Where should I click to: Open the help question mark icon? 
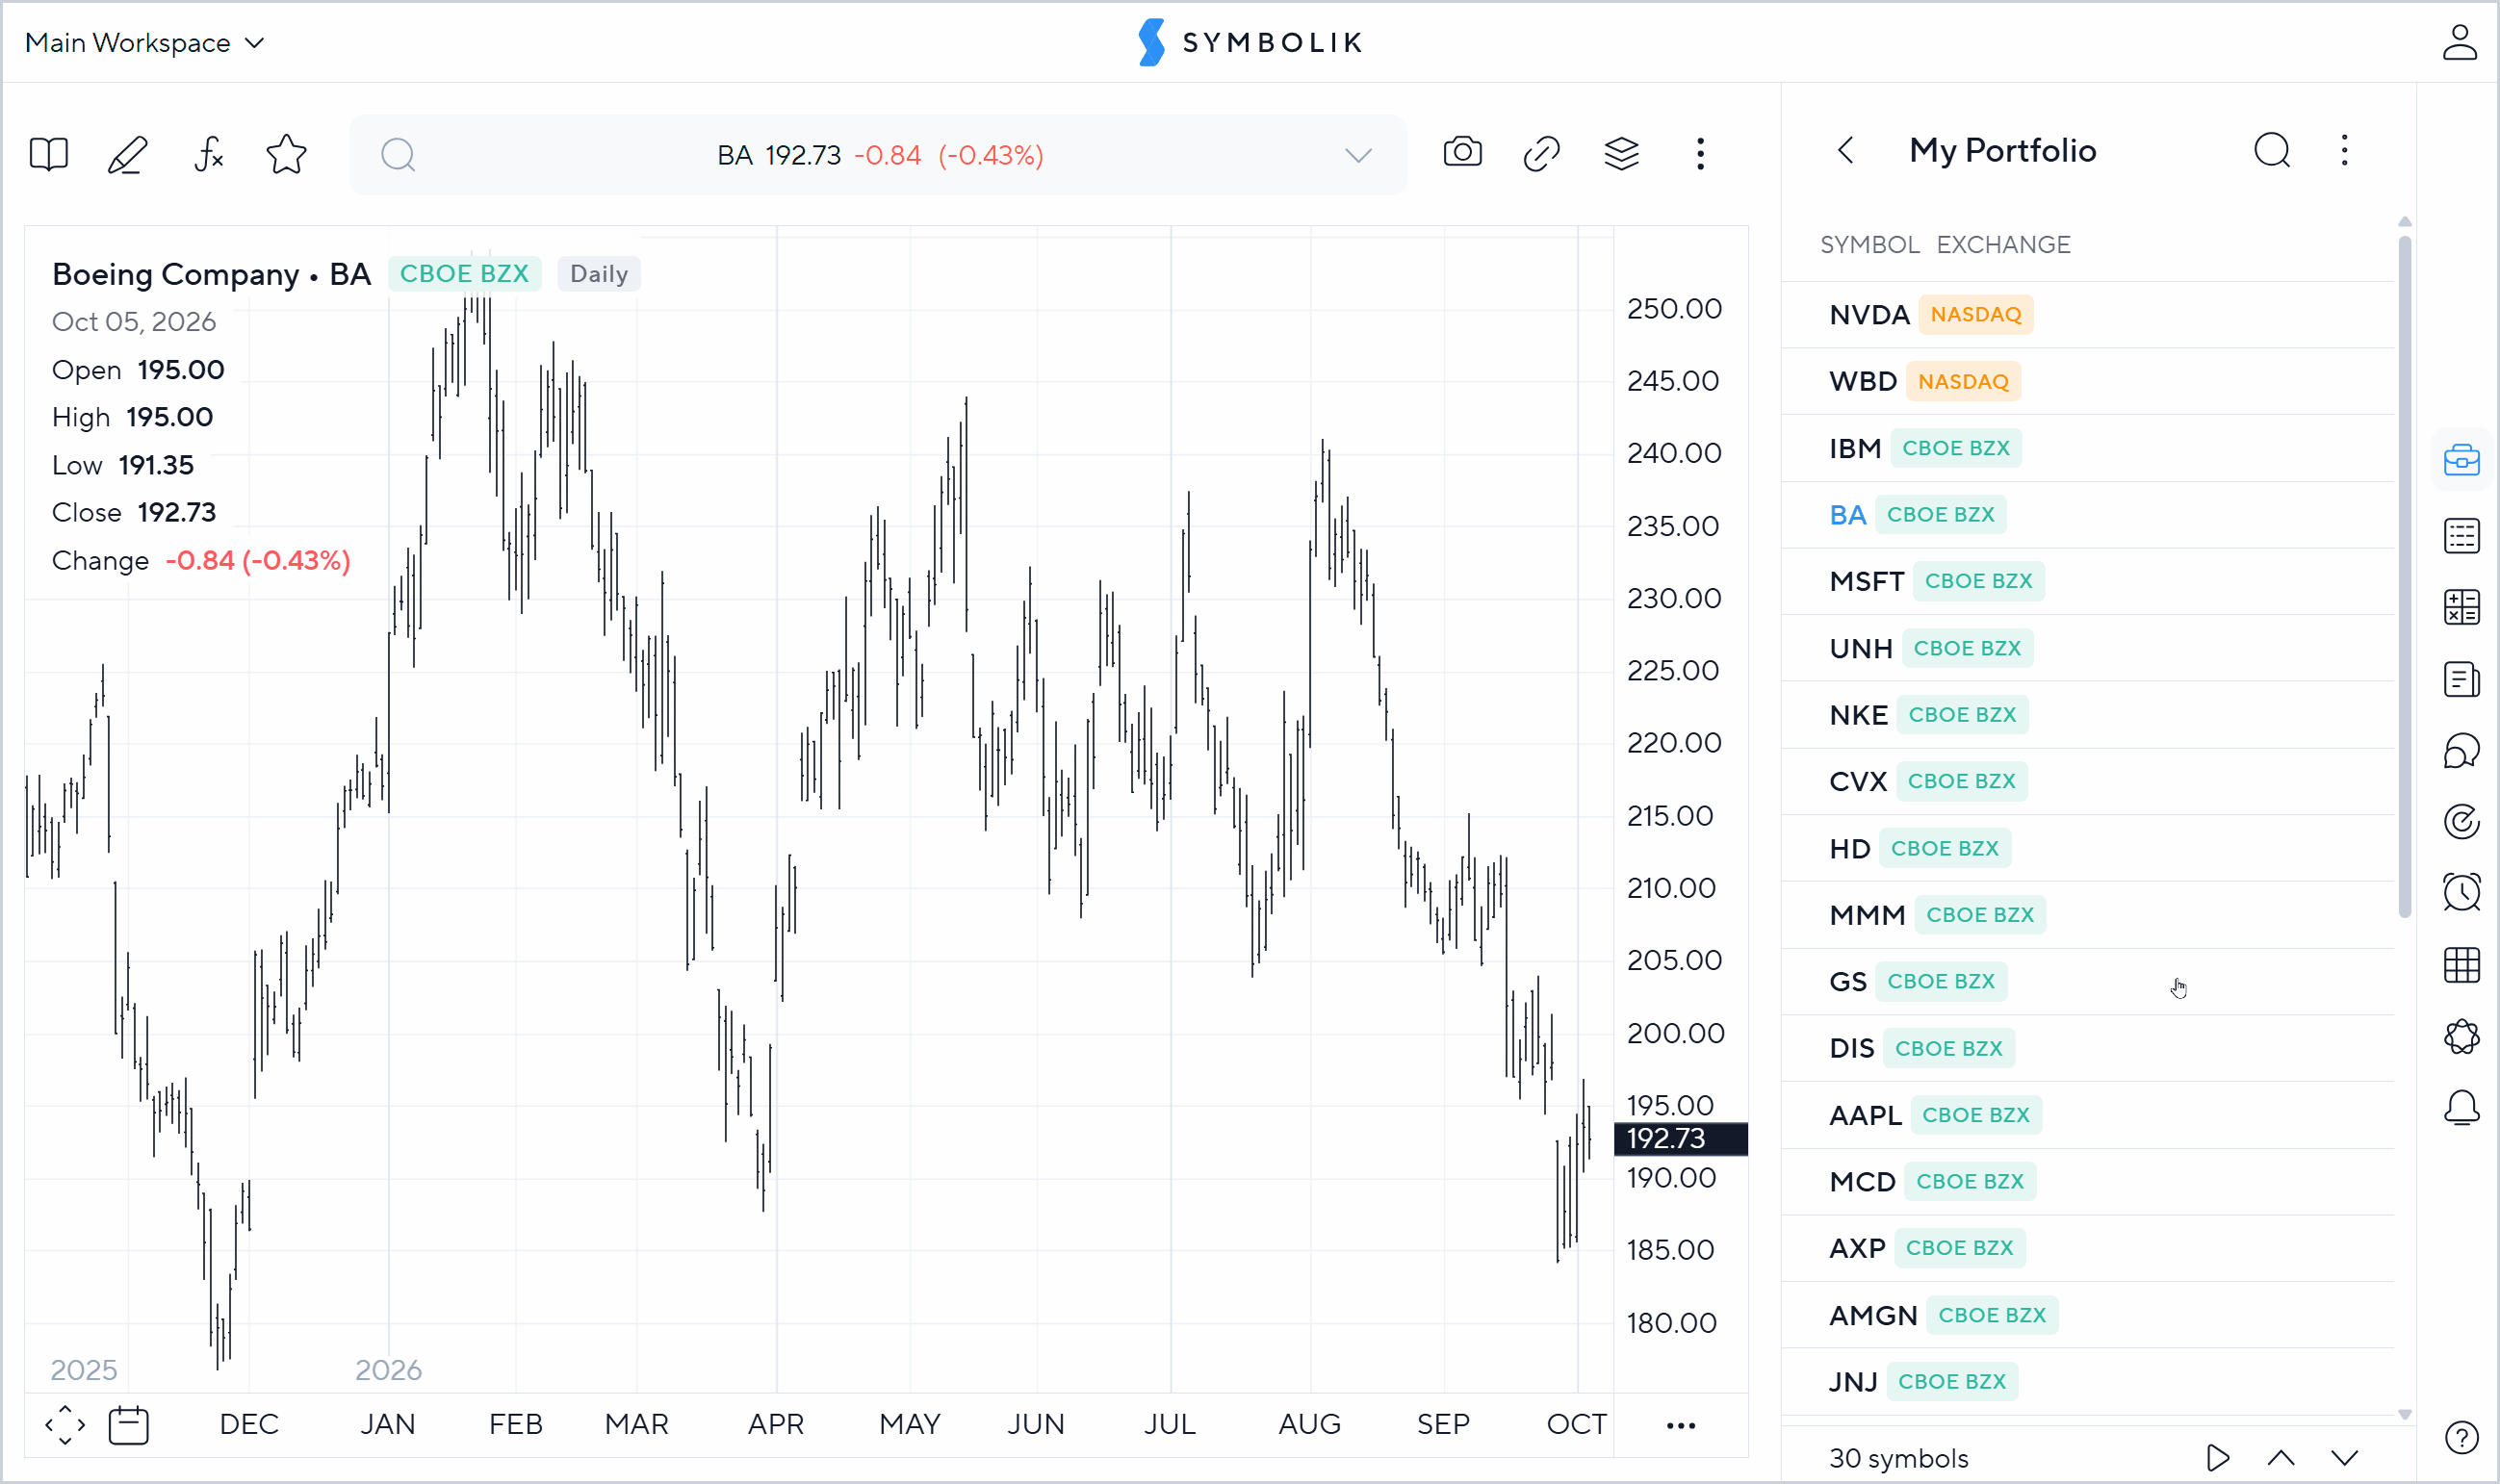tap(2461, 1438)
